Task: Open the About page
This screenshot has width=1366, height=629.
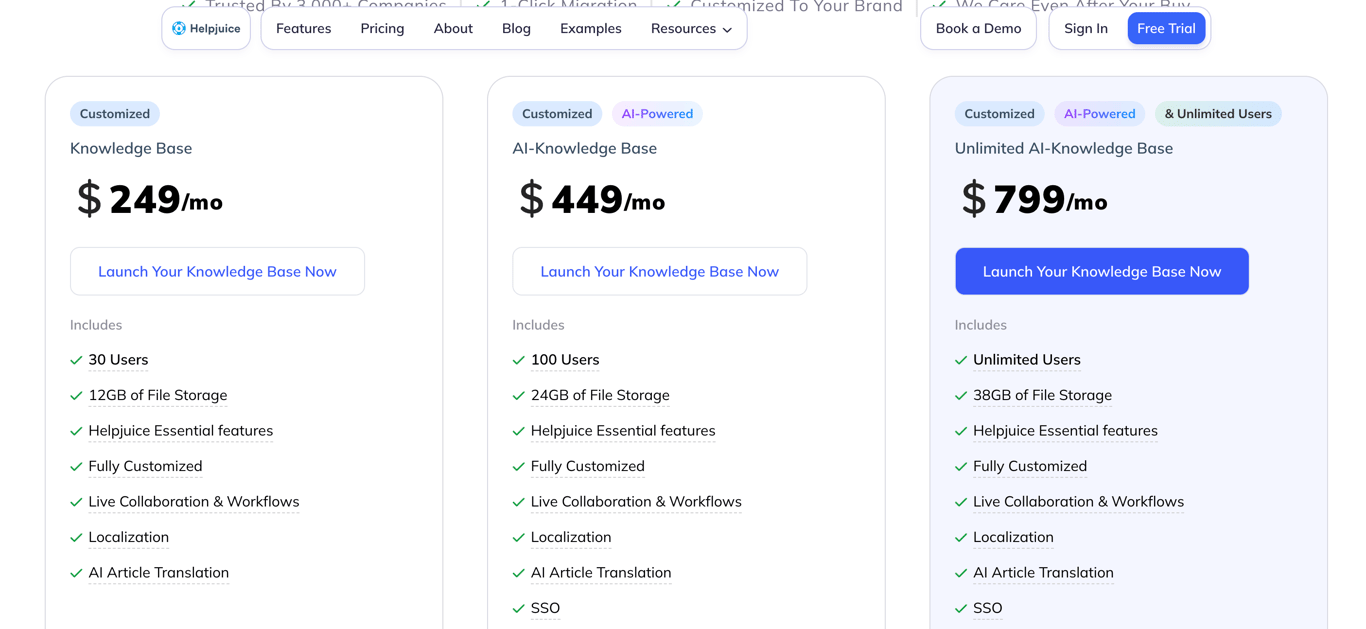Action: click(453, 29)
